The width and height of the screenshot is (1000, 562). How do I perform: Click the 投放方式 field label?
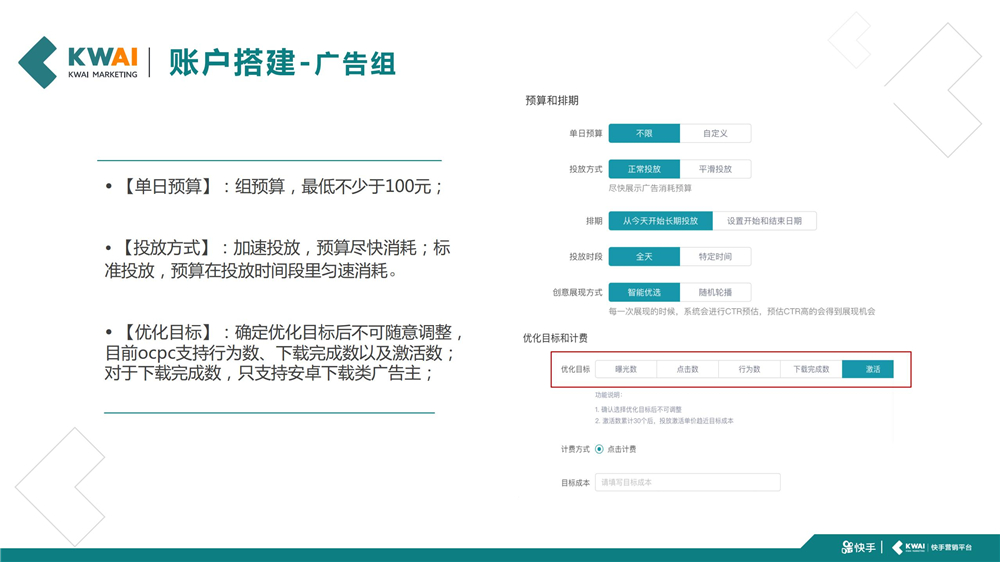585,169
